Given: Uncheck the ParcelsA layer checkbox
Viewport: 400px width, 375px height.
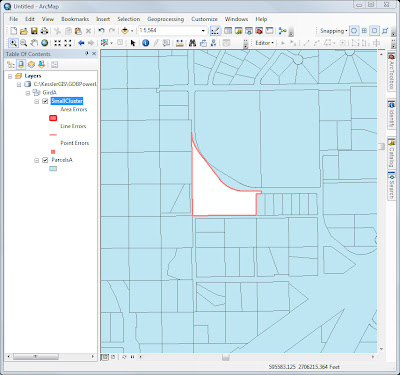Looking at the screenshot, I should (x=45, y=160).
